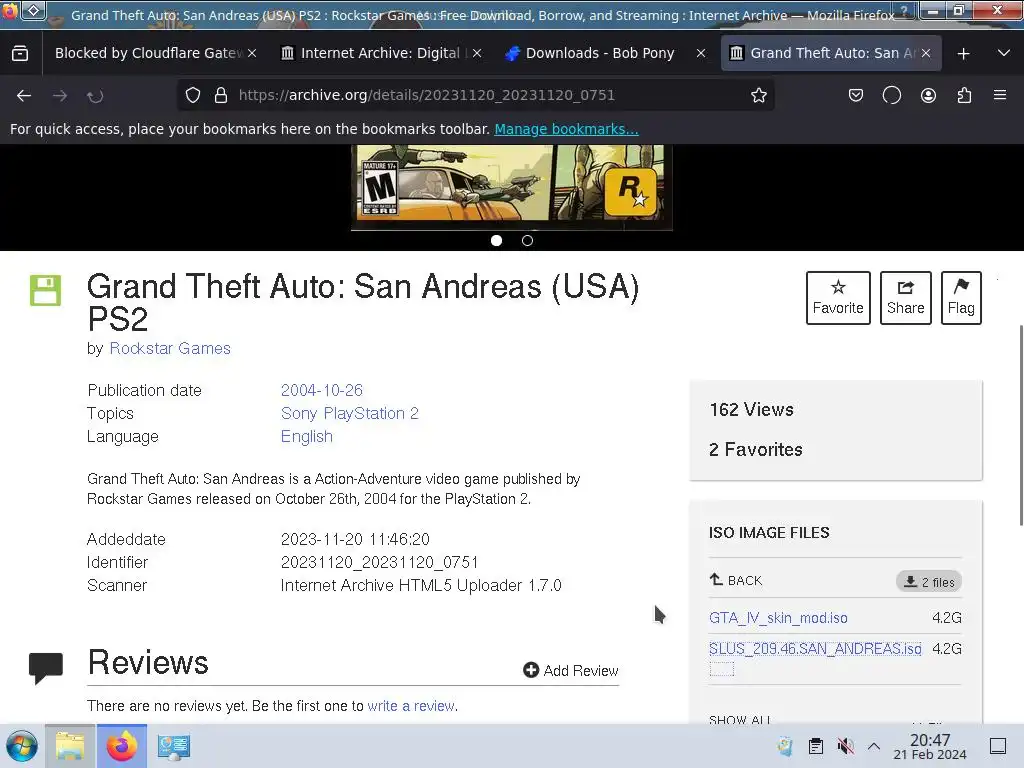Flag this item
The image size is (1024, 768).
961,298
